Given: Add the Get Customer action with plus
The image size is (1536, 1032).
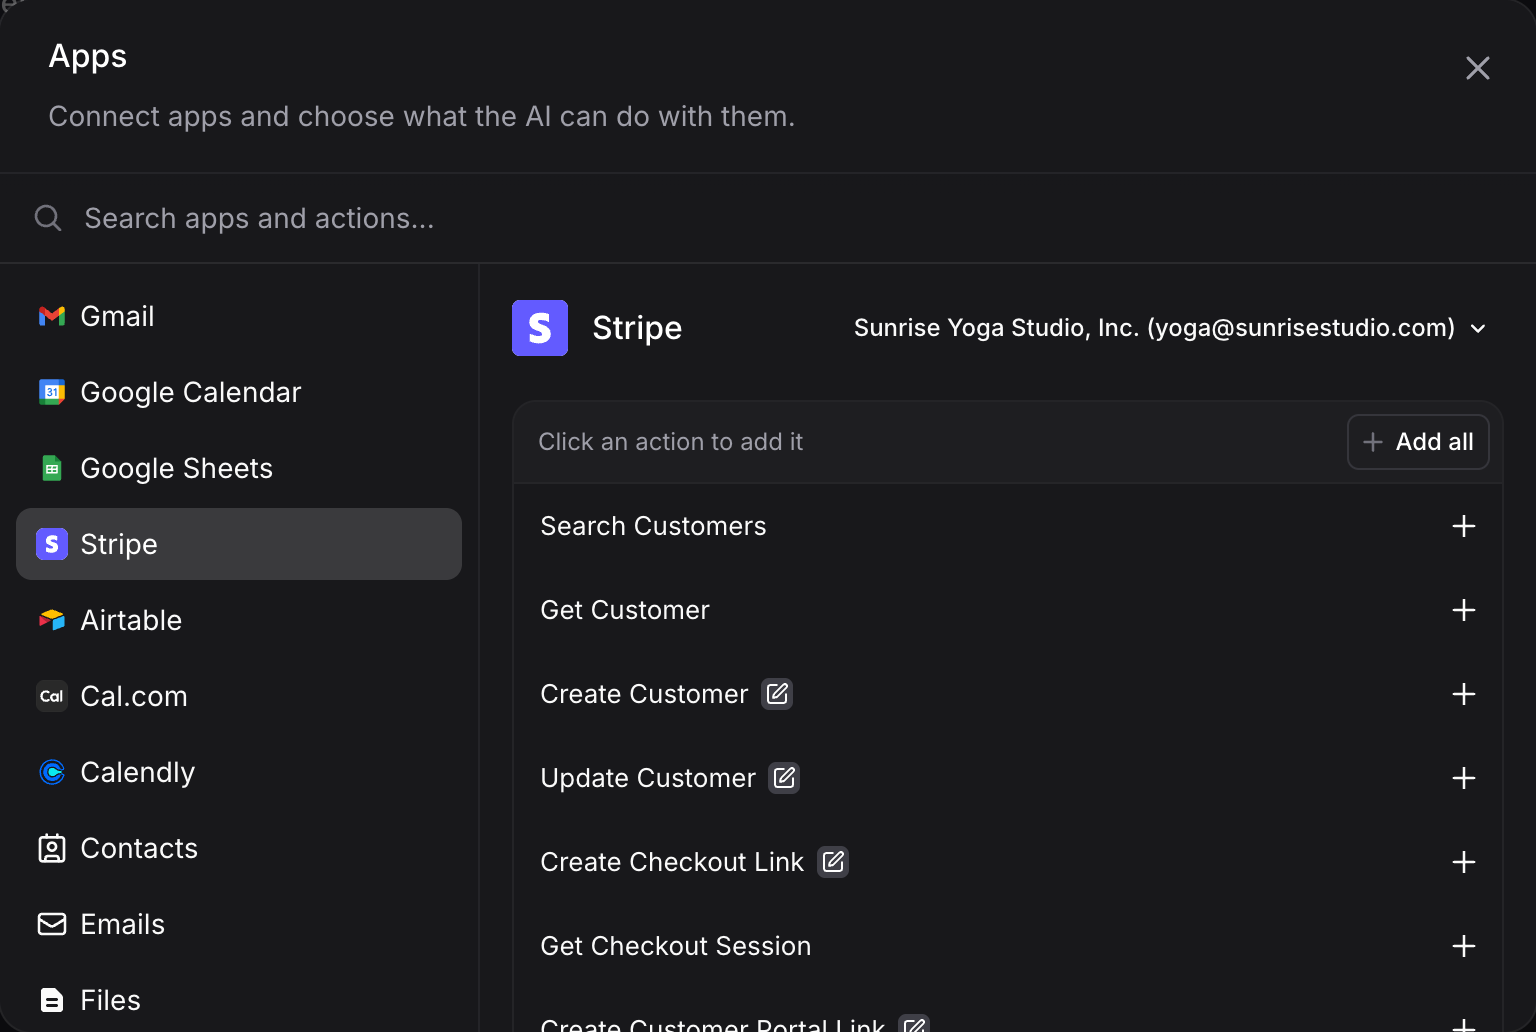Looking at the screenshot, I should pos(1464,610).
